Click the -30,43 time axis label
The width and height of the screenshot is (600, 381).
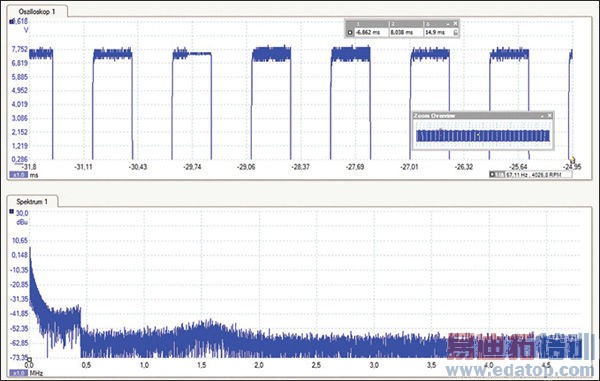point(138,167)
